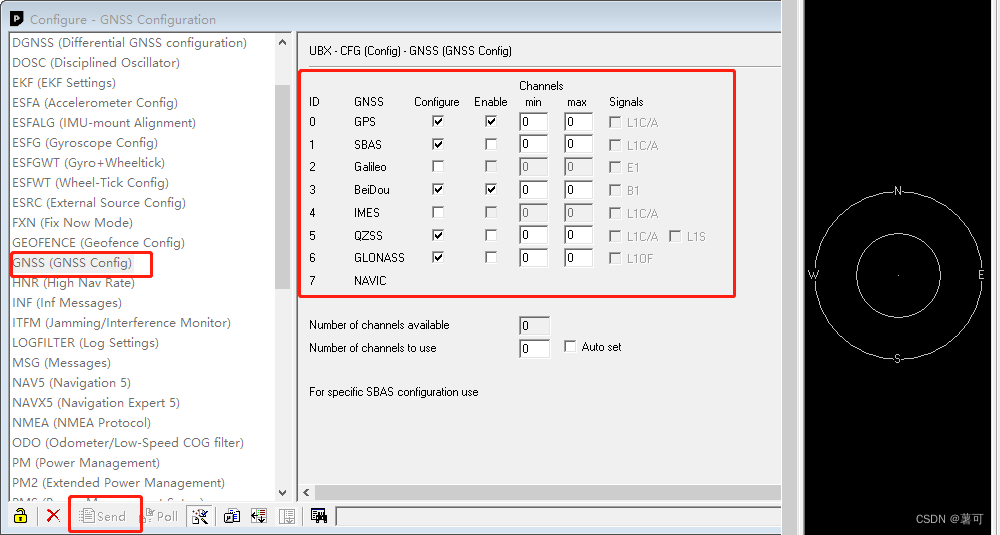Image resolution: width=1000 pixels, height=535 pixels.
Task: Click the left-and-down arrows list icon
Action: point(259,516)
